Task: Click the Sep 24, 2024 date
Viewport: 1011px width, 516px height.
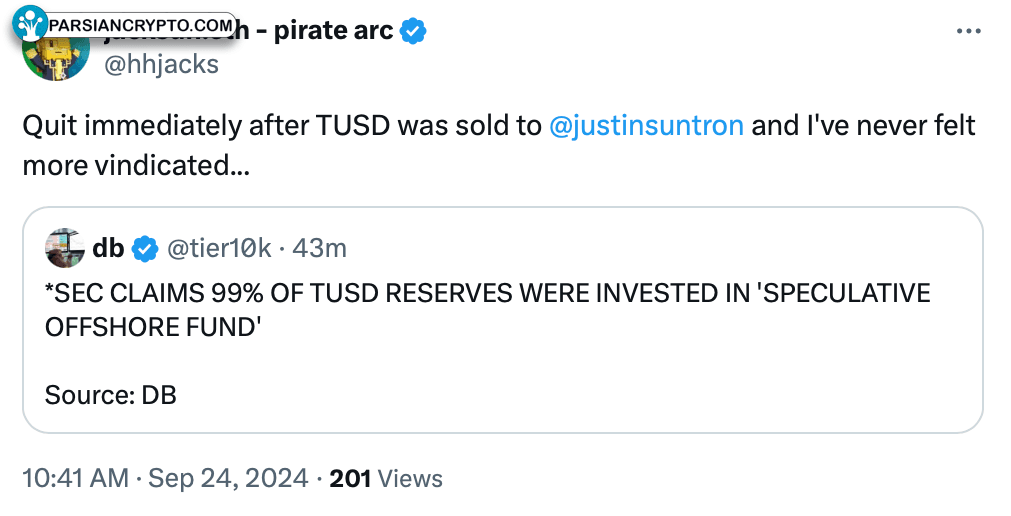Action: tap(228, 479)
